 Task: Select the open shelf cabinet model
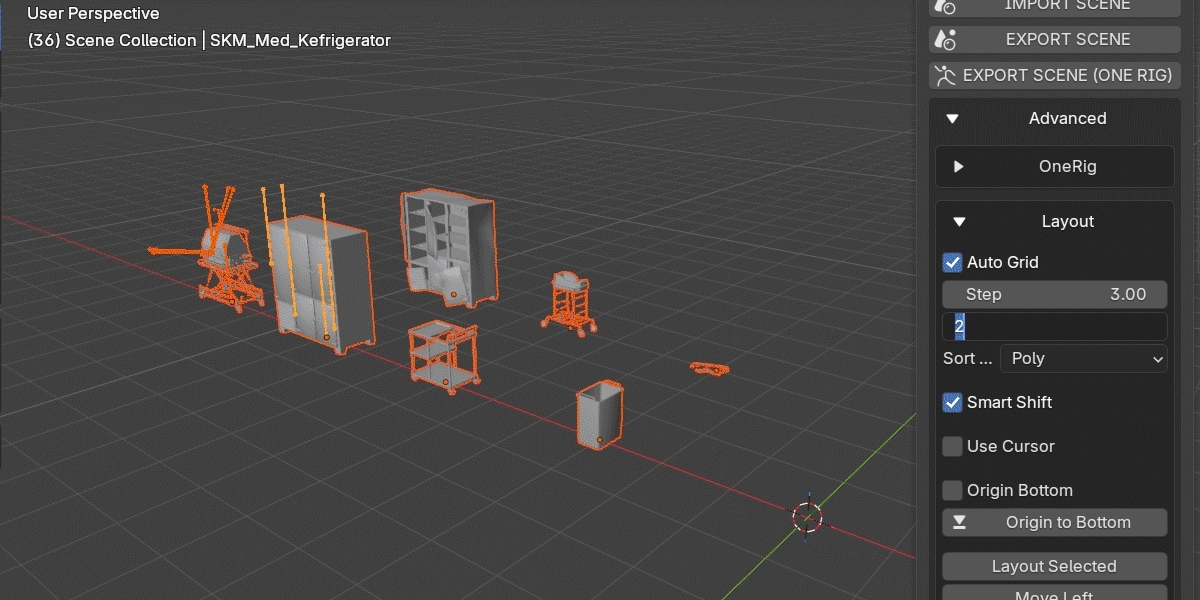(447, 246)
